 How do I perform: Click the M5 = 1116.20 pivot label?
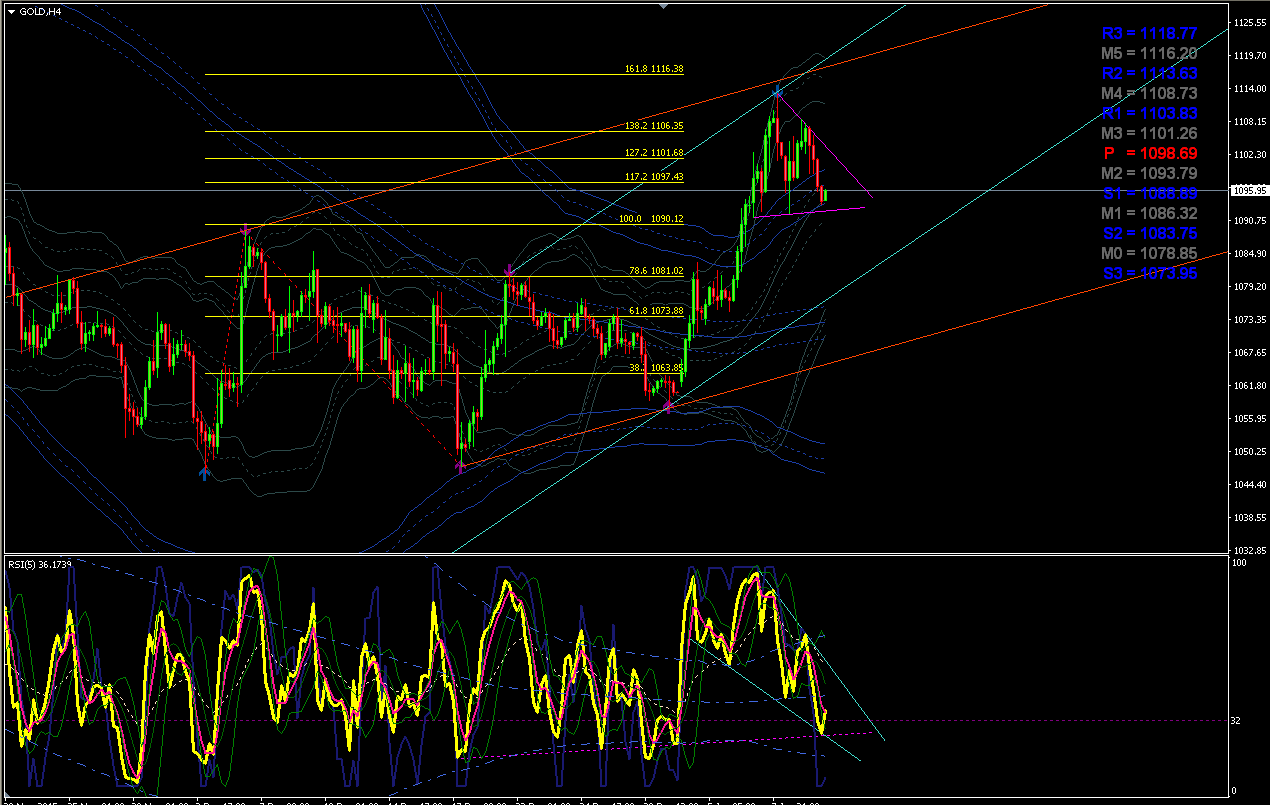tap(1149, 54)
